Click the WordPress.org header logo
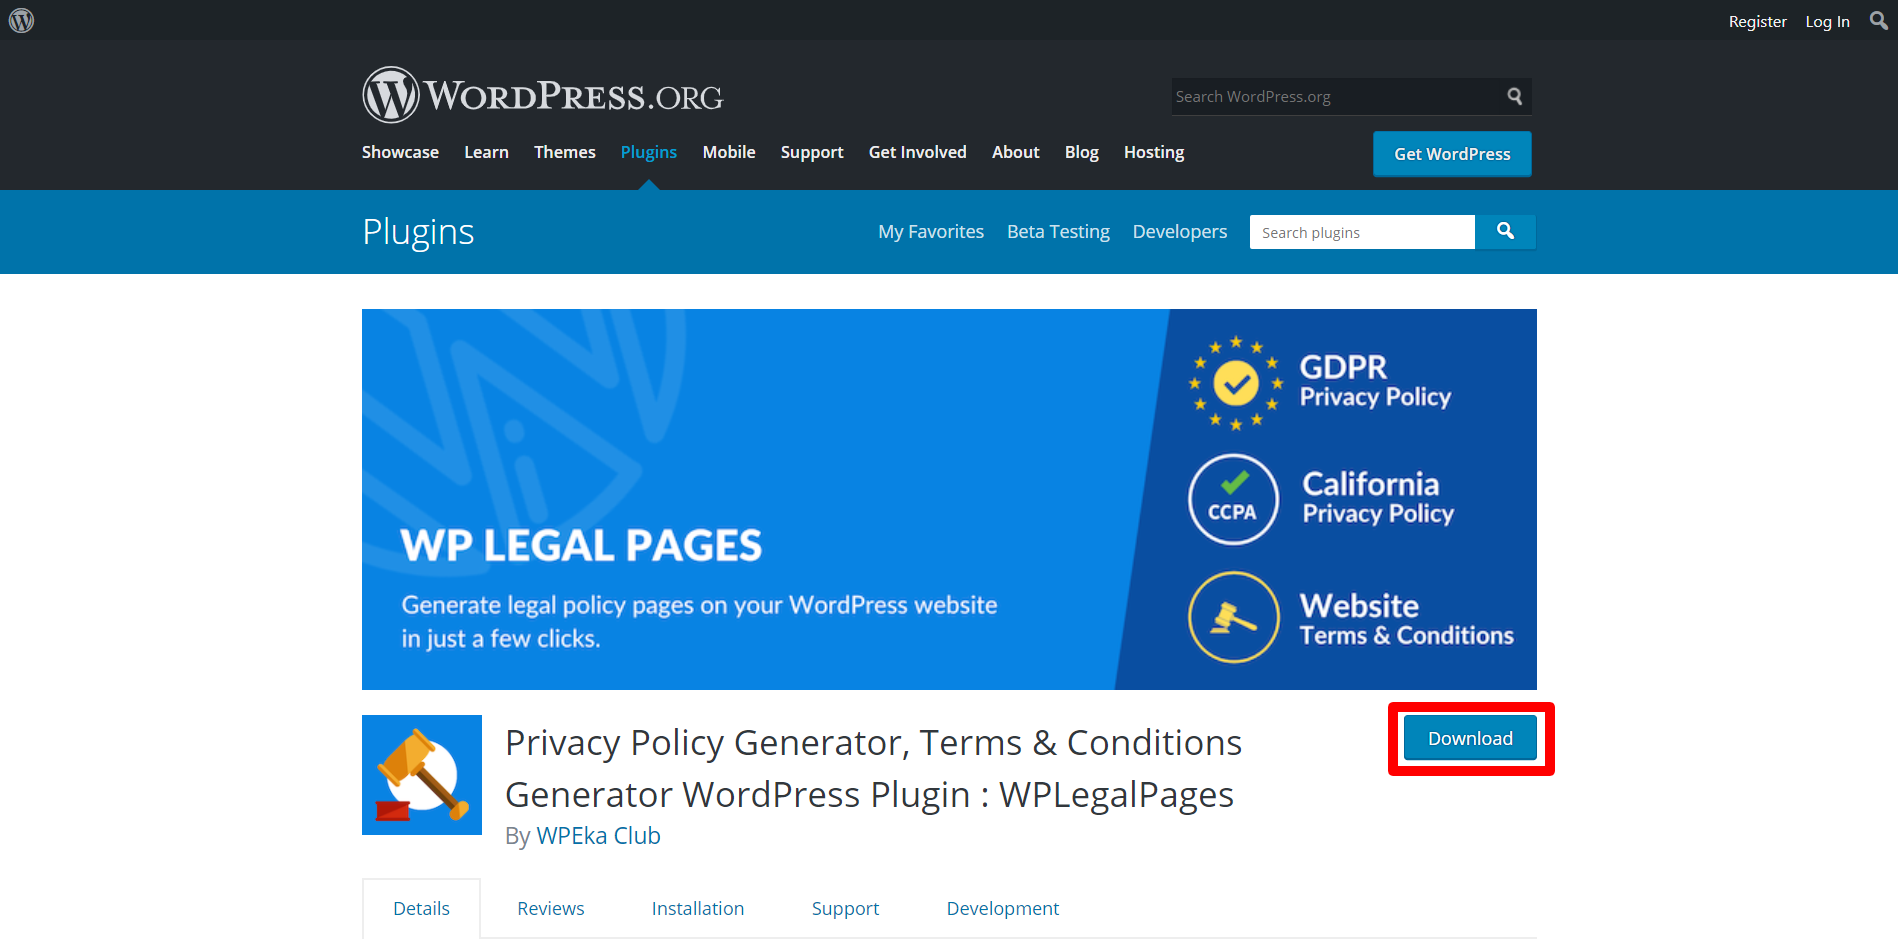Viewport: 1898px width, 943px height. click(542, 96)
